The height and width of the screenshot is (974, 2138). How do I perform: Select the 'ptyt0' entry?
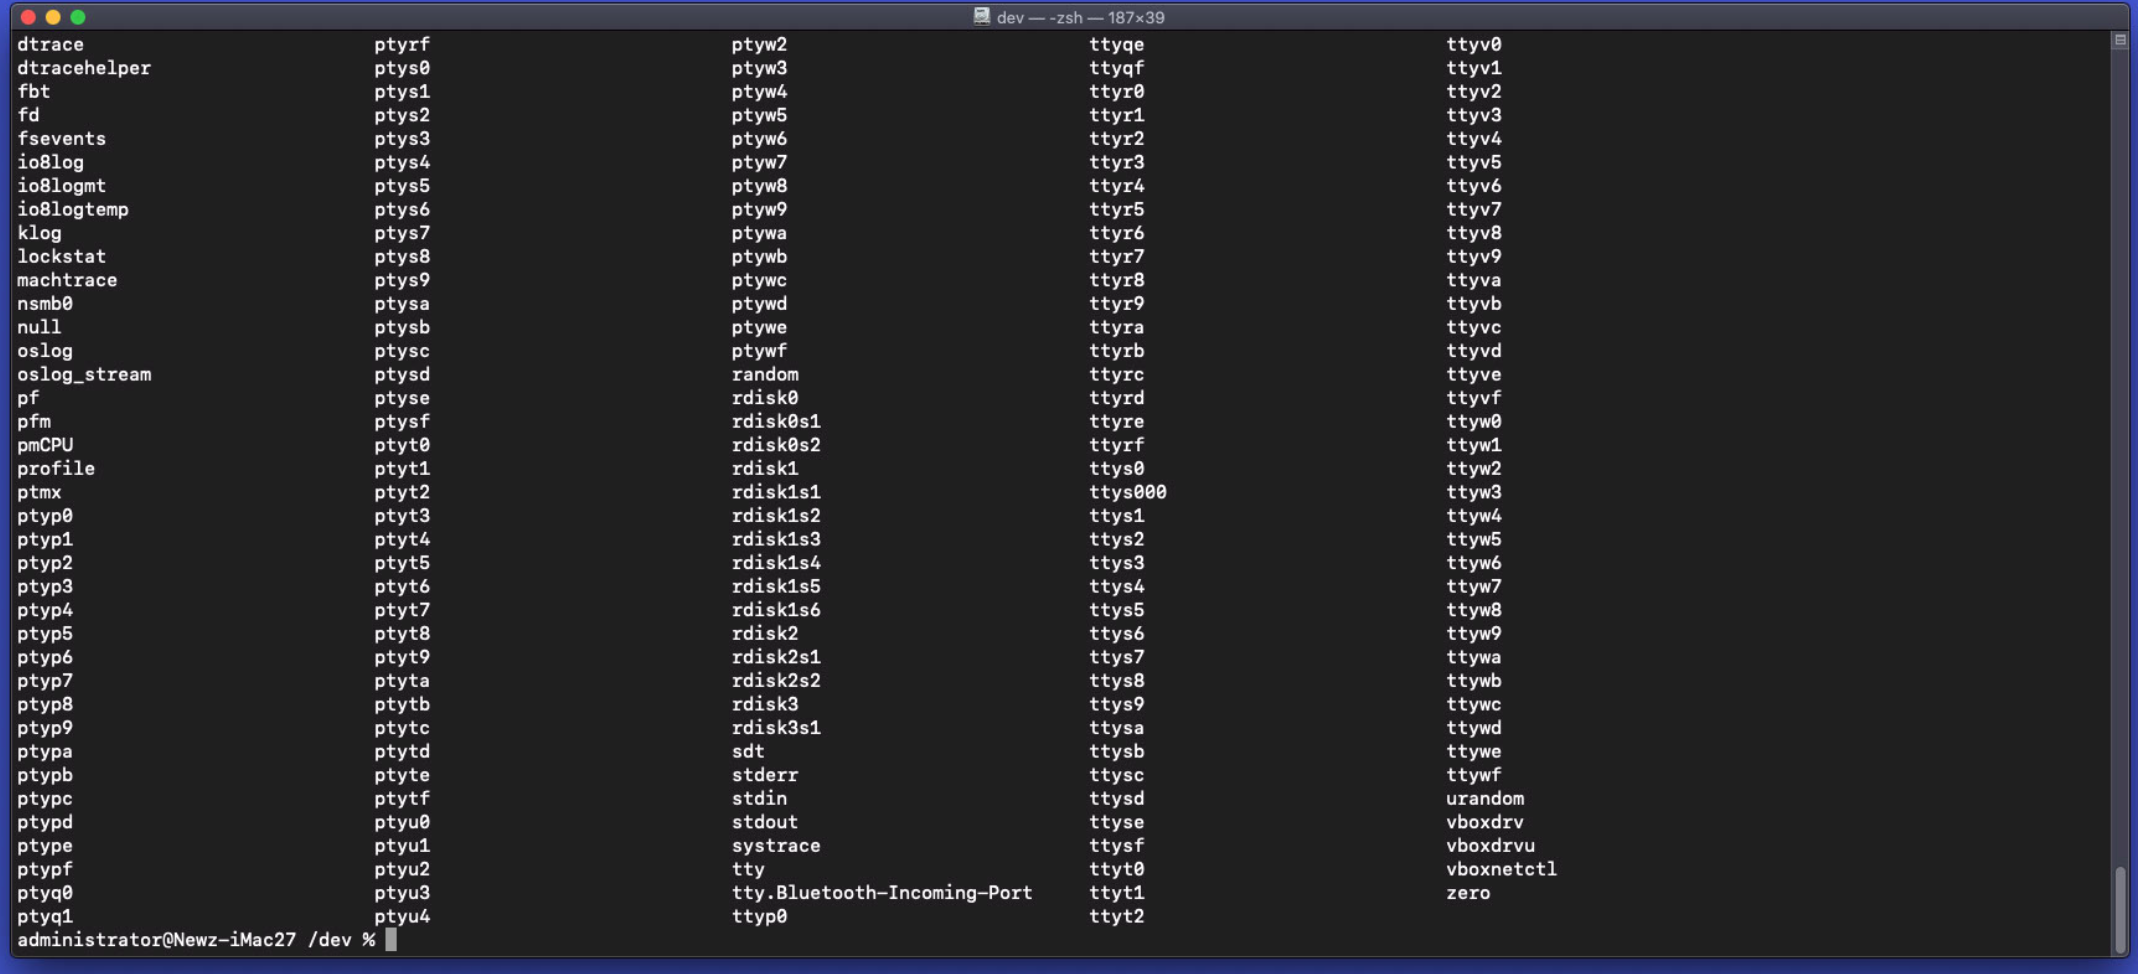[x=402, y=445]
